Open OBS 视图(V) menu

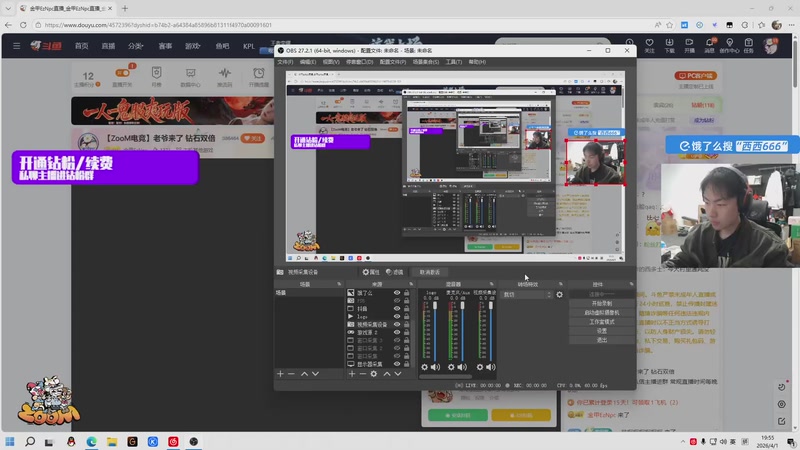pos(331,62)
